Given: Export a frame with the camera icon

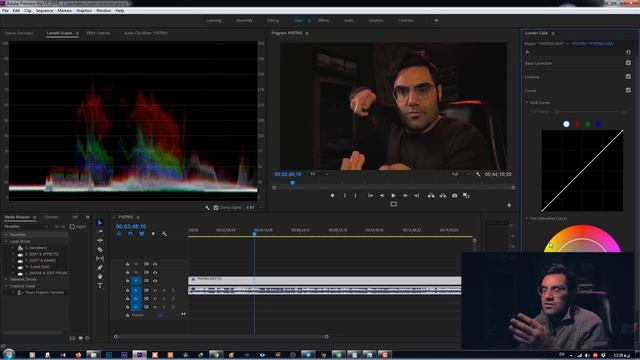Looking at the screenshot, I should pos(454,196).
